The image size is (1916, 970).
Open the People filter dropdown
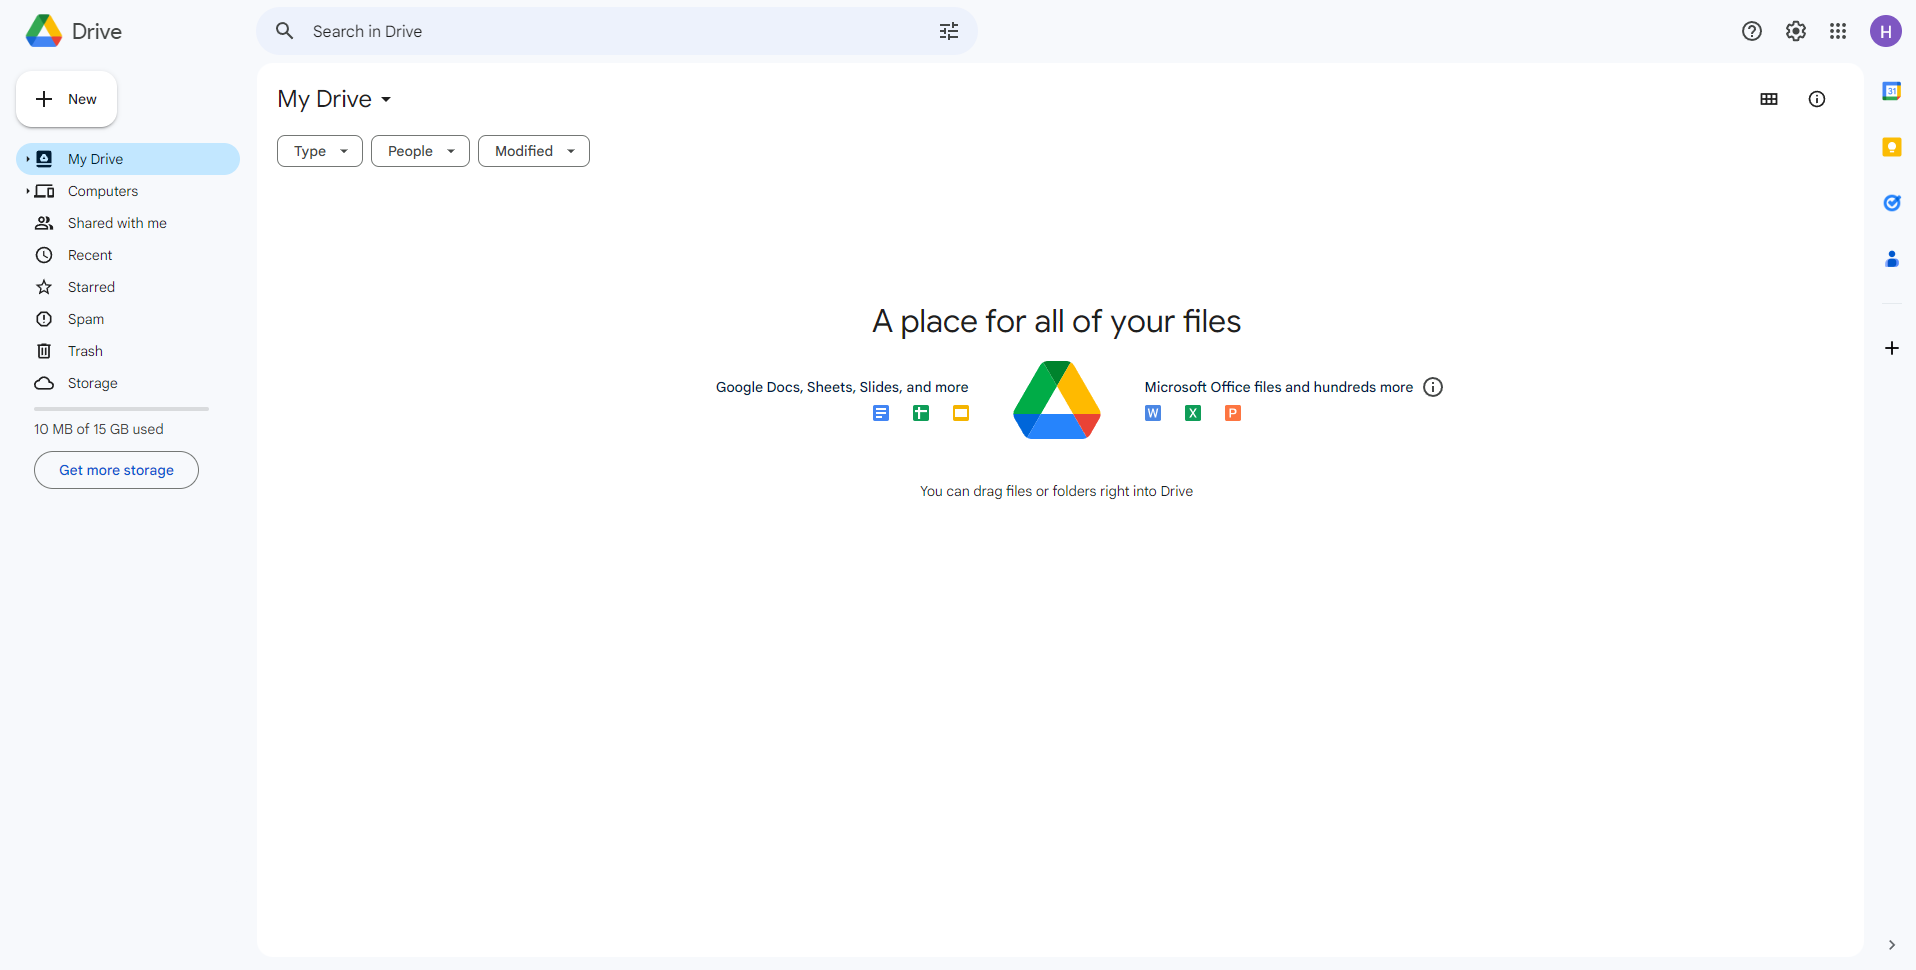[420, 151]
